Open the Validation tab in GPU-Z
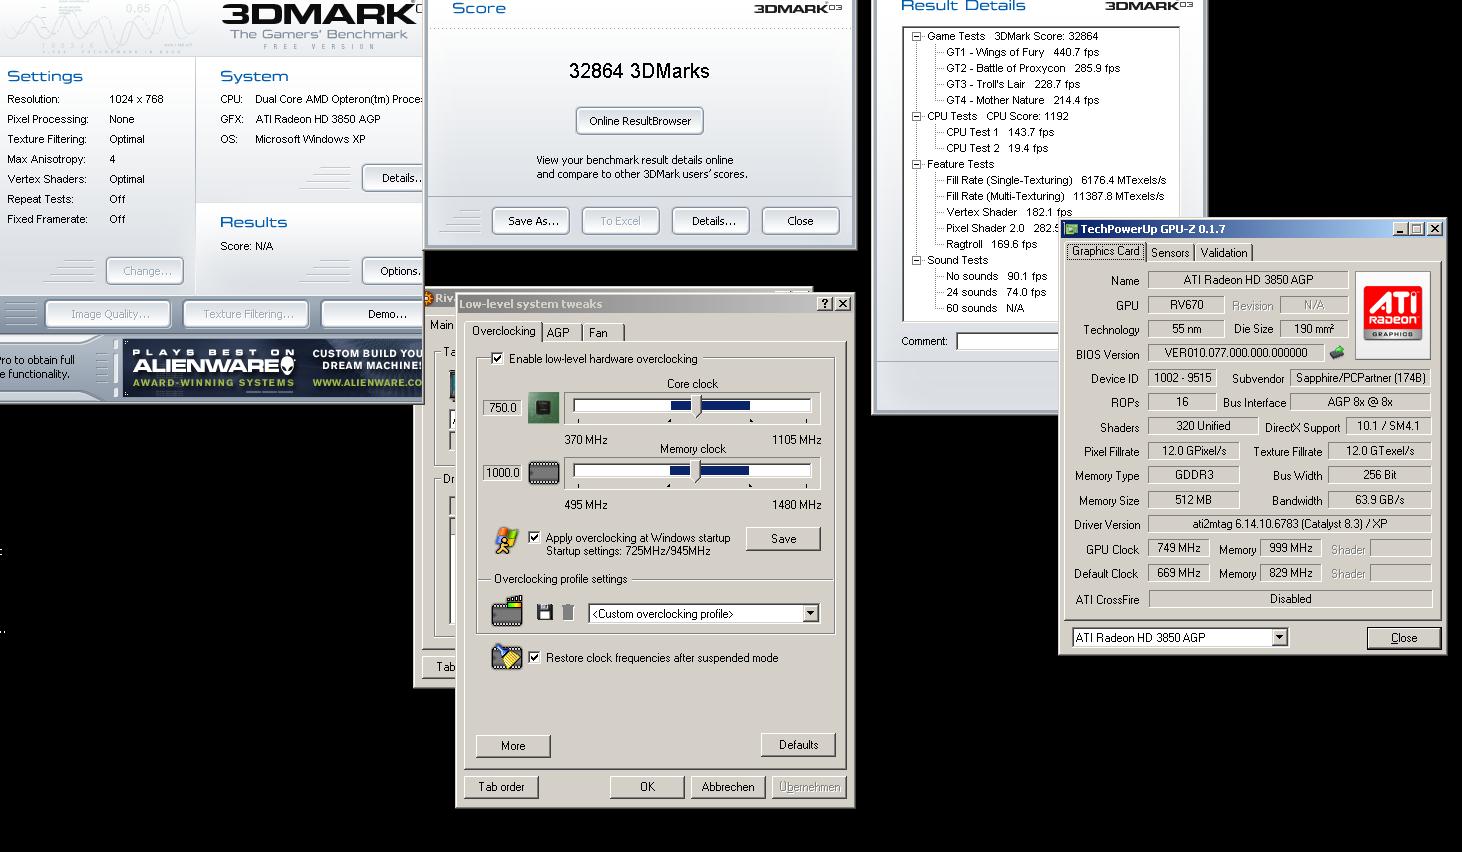The image size is (1462, 852). [x=1224, y=253]
